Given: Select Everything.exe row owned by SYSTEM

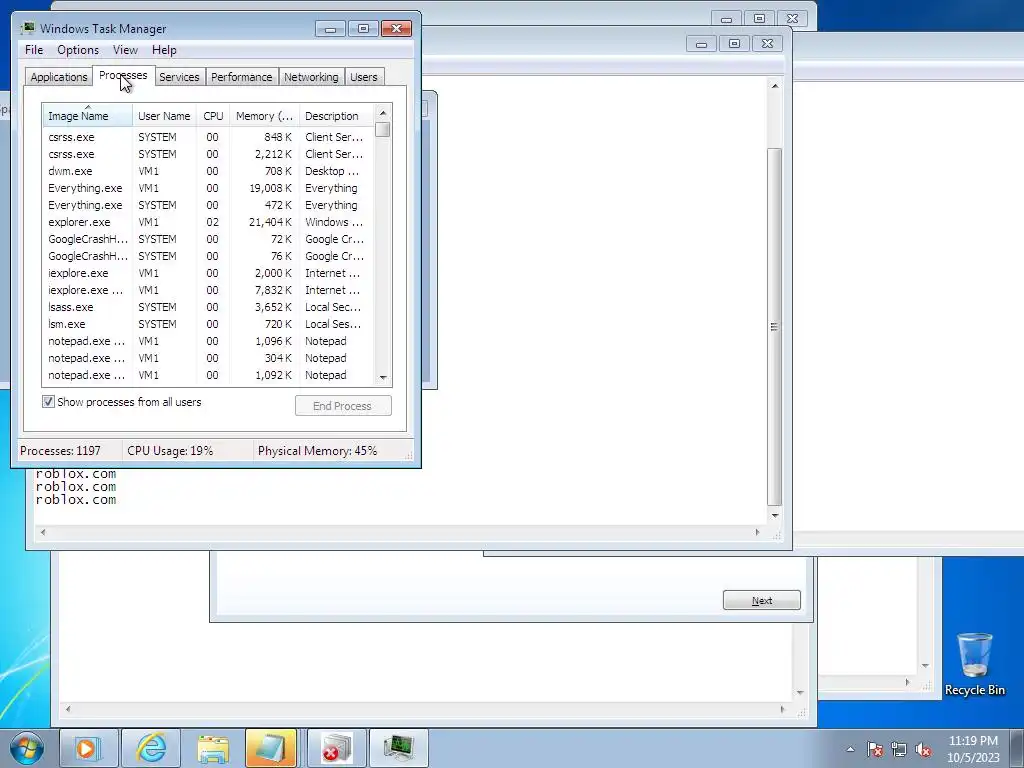Looking at the screenshot, I should [x=208, y=205].
